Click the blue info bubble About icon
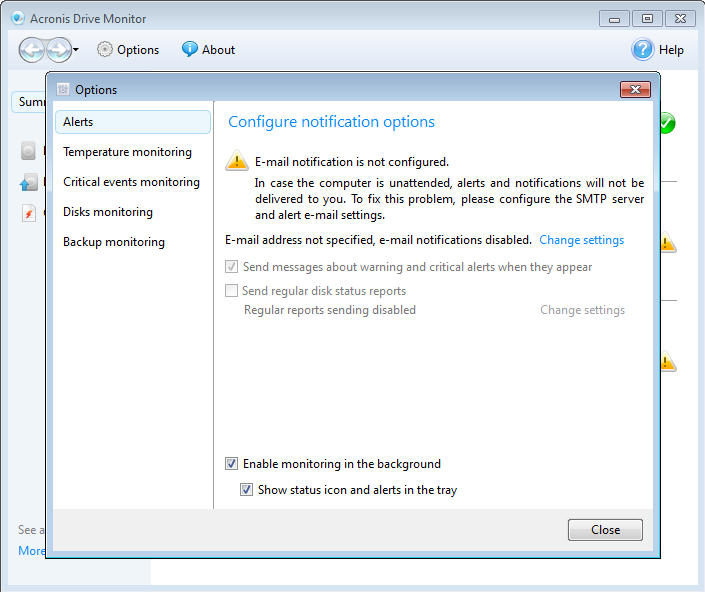705x592 pixels. pos(189,49)
